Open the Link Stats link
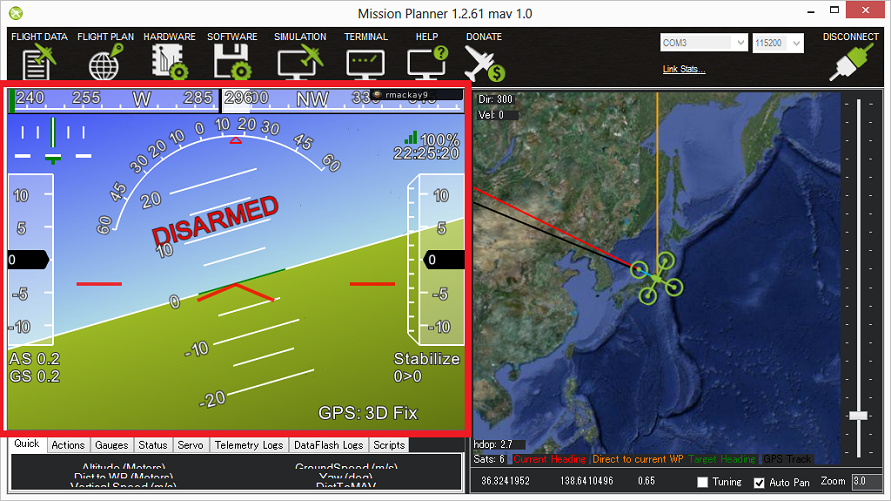891x501 pixels. click(x=684, y=69)
